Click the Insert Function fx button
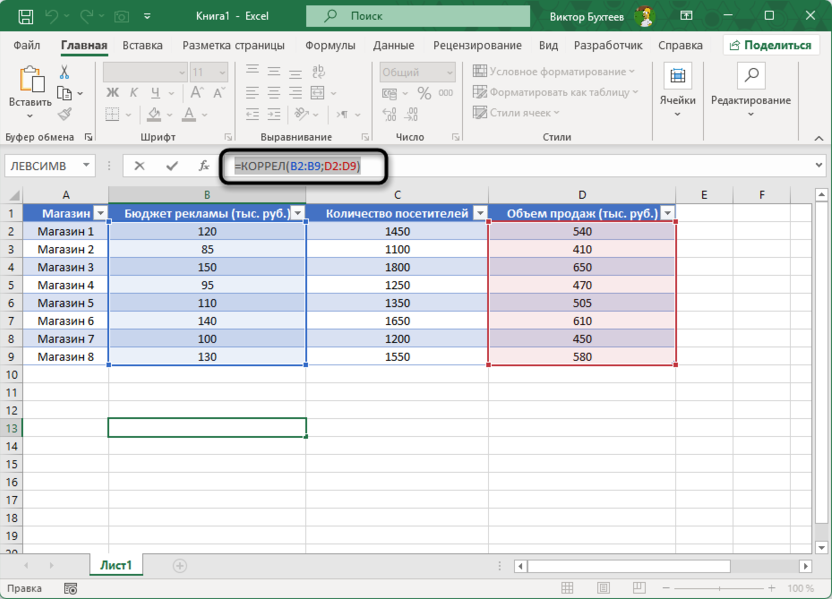Viewport: 832px width, 599px height. click(204, 166)
